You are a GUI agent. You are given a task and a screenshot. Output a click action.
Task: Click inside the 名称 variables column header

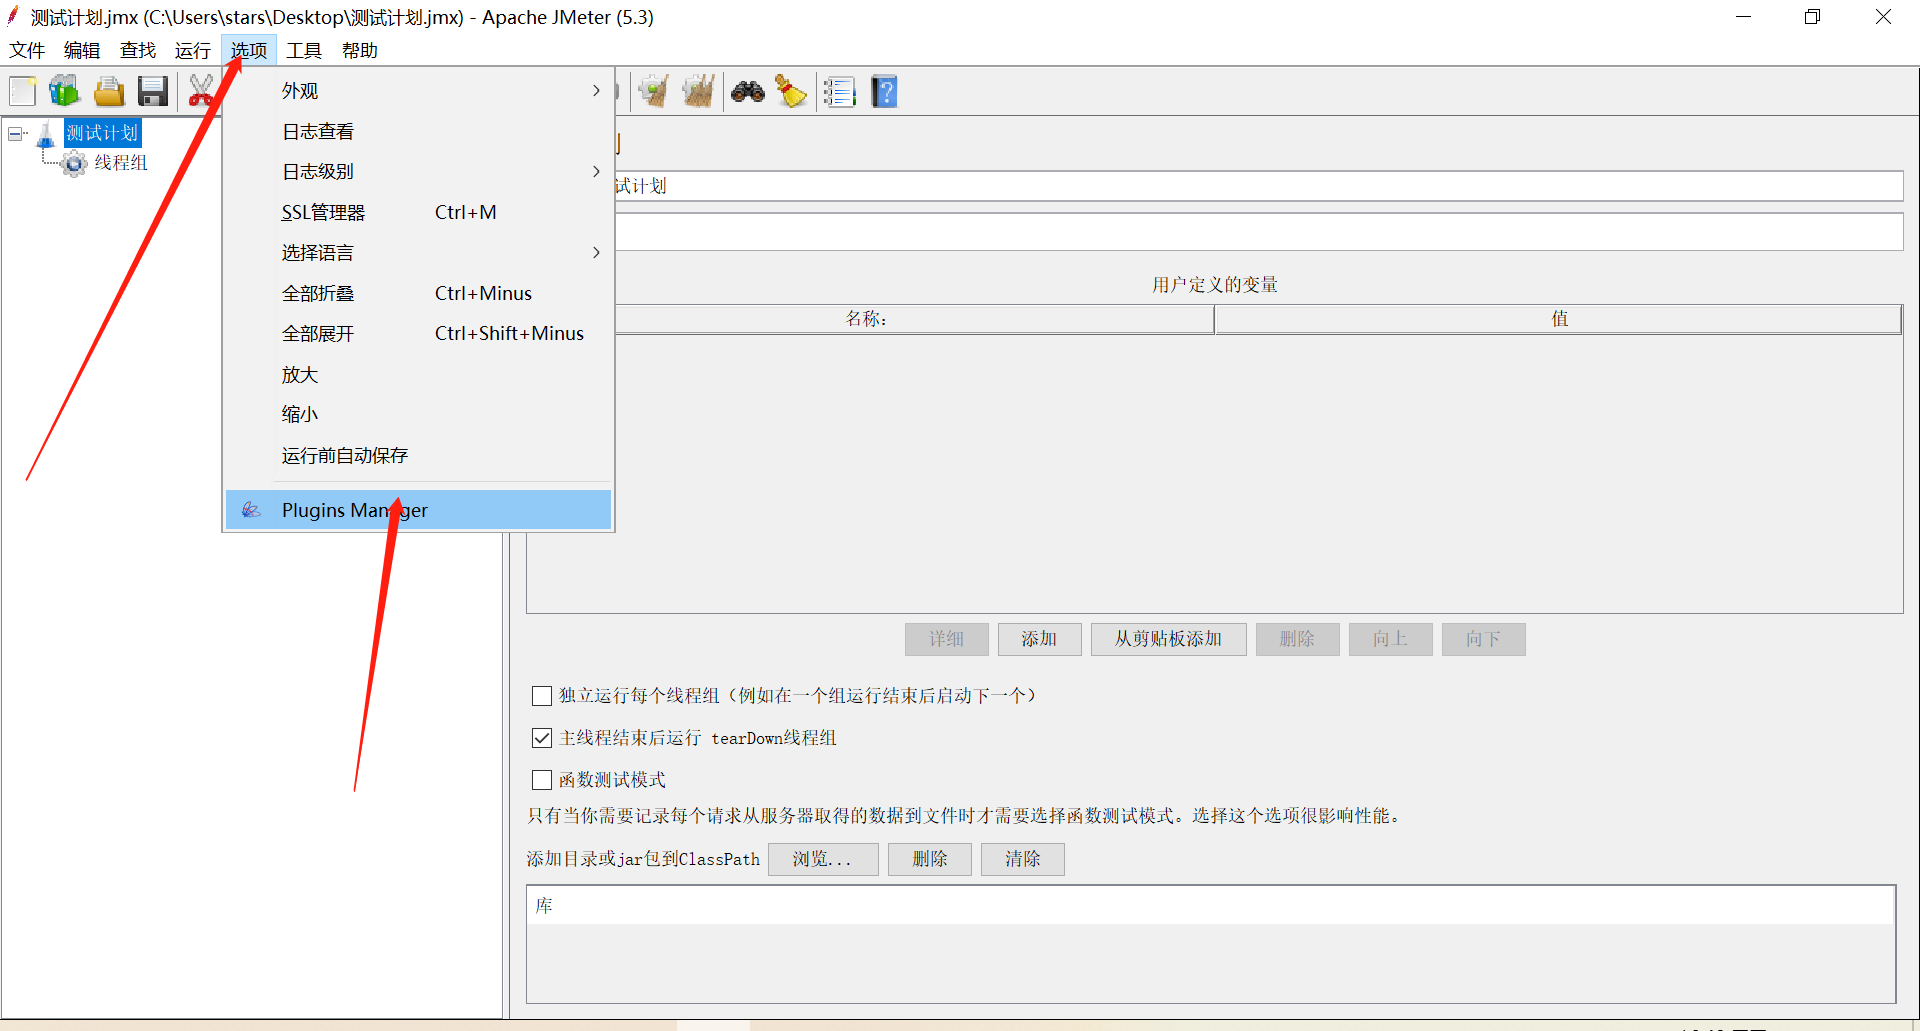(x=866, y=318)
